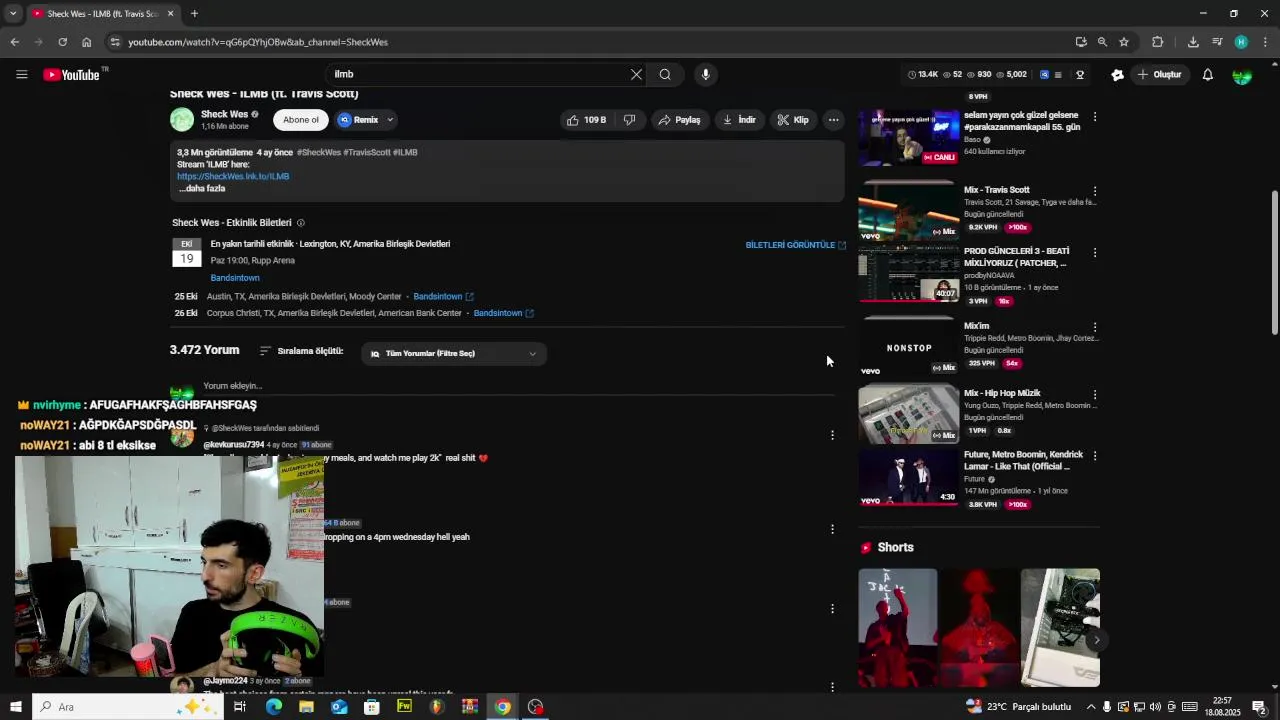The width and height of the screenshot is (1280, 720).
Task: Open options for Future Like That video
Action: [1095, 456]
